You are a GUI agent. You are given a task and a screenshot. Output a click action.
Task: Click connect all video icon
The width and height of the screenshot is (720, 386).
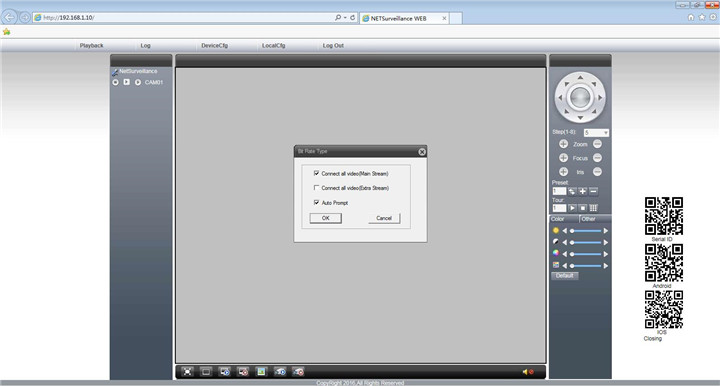coord(225,372)
